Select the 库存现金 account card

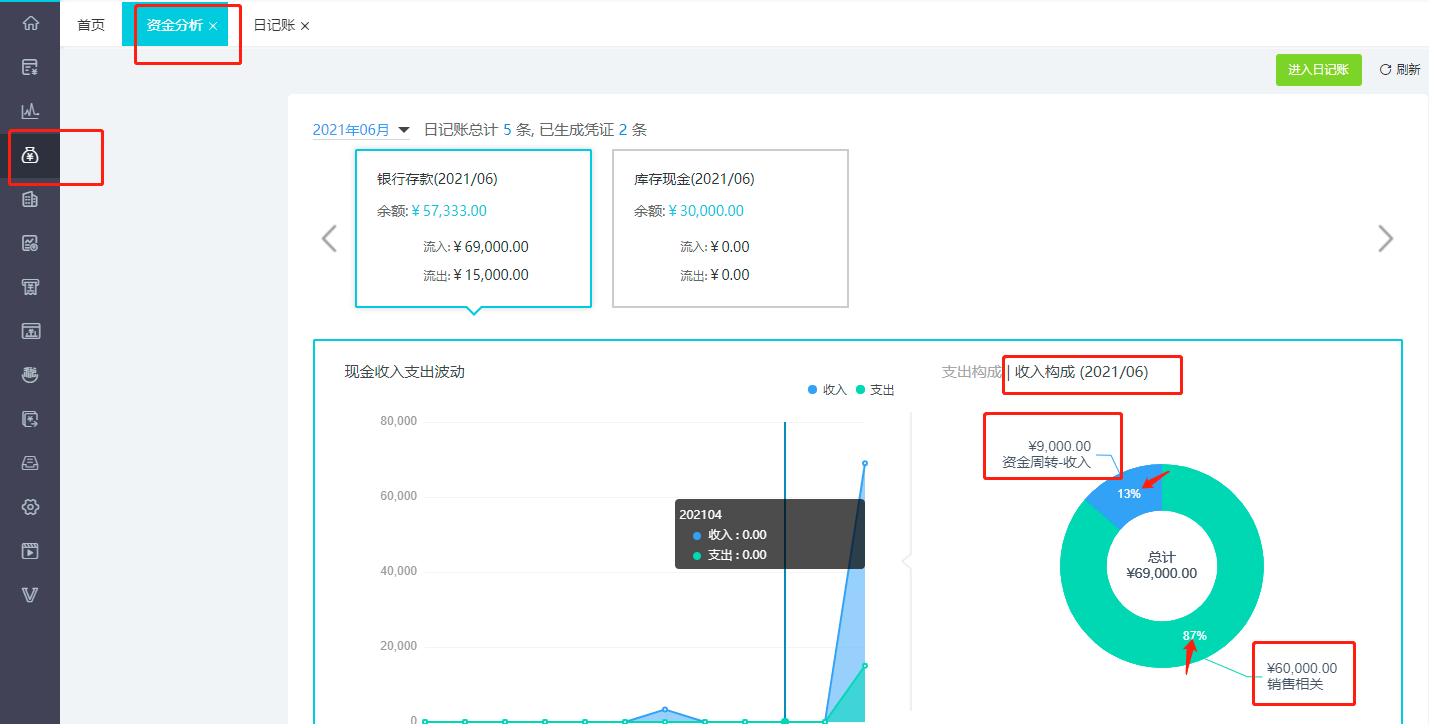pyautogui.click(x=730, y=228)
